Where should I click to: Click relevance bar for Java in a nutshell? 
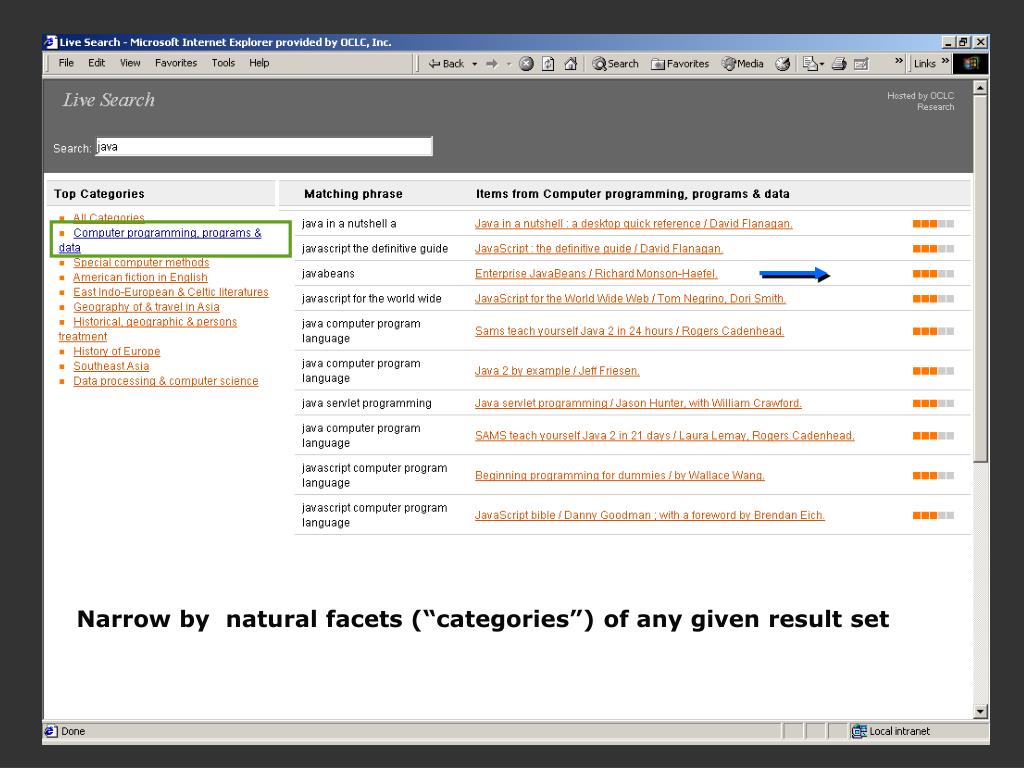pyautogui.click(x=933, y=224)
